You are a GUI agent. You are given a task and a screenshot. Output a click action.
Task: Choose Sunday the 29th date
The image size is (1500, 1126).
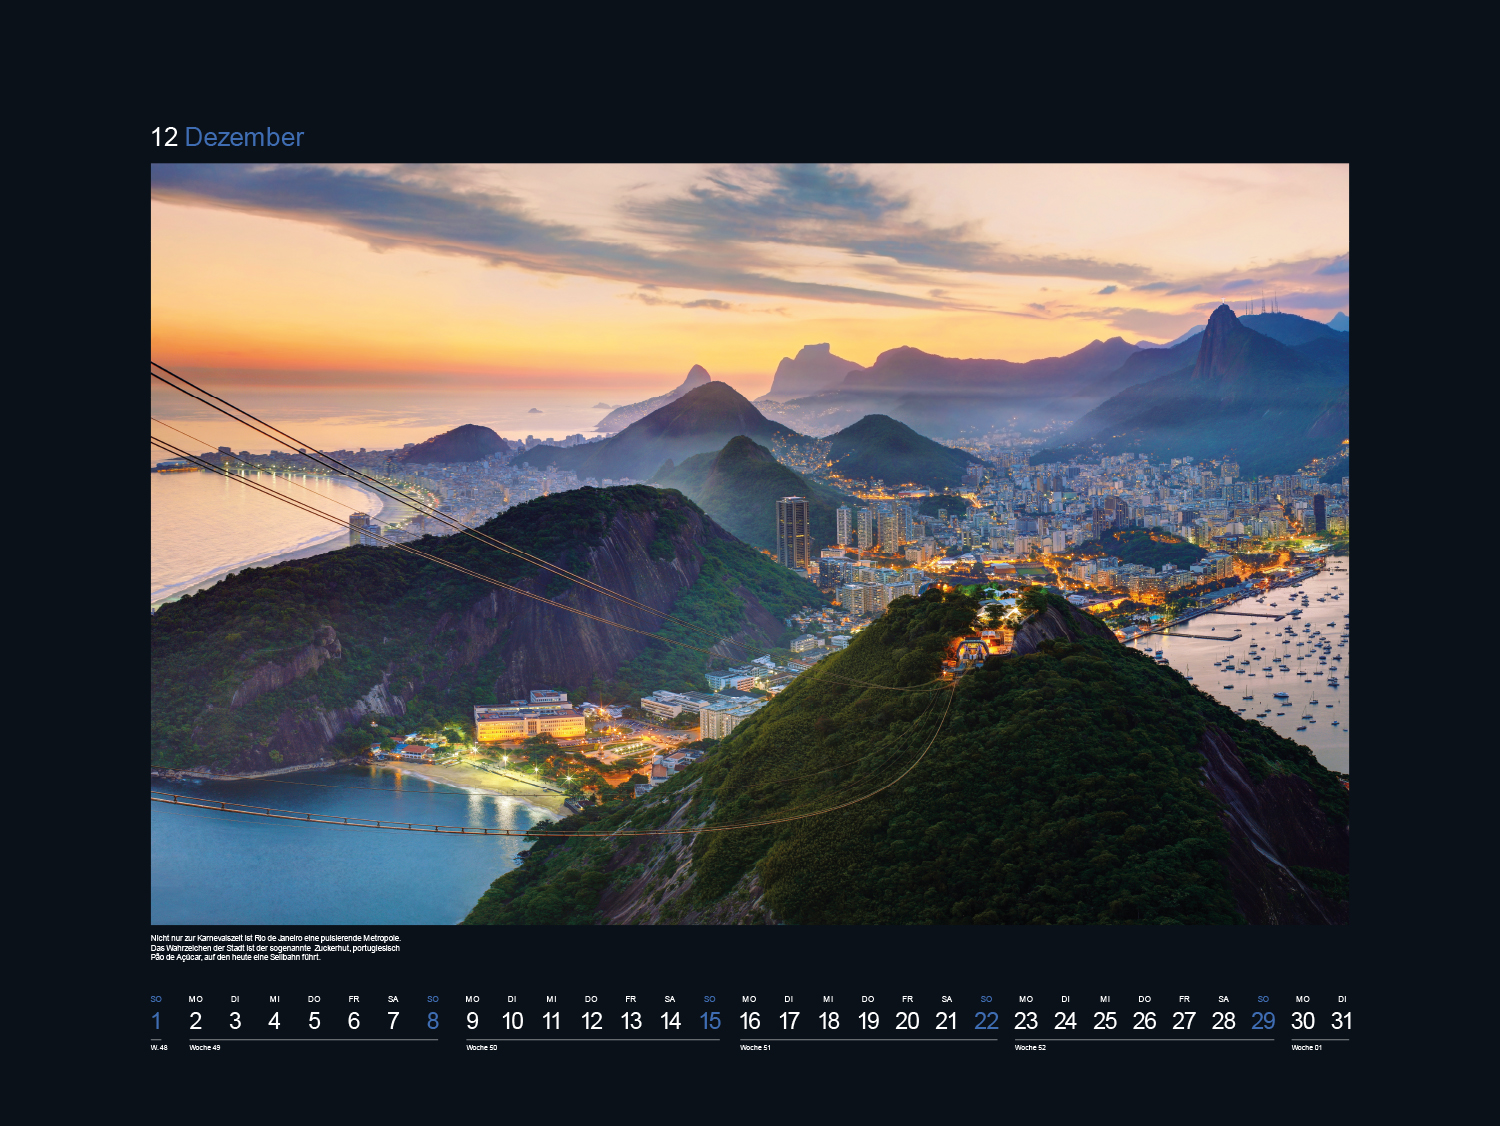(x=1263, y=1021)
